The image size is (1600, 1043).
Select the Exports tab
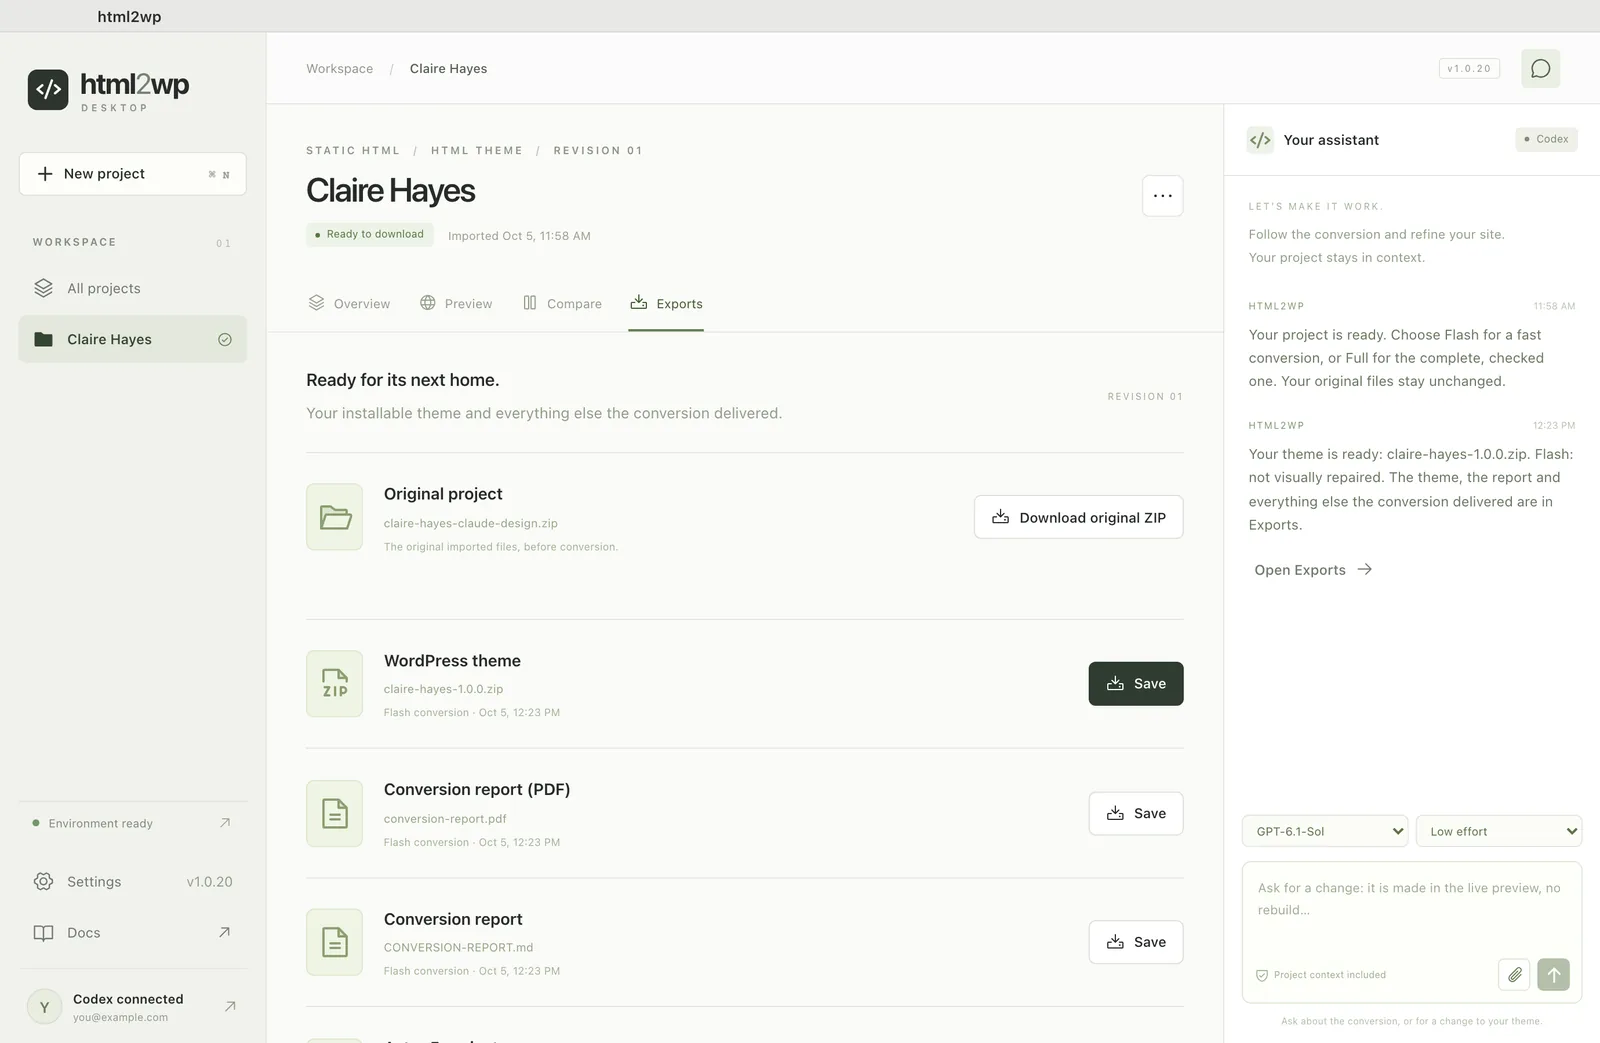[666, 304]
